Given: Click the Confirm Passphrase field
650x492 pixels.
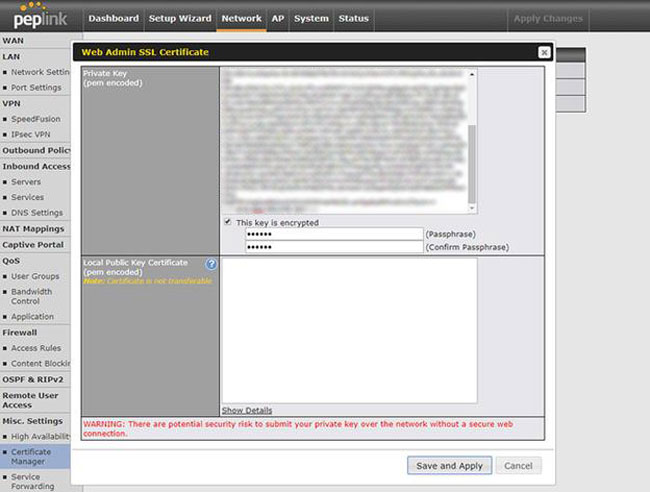Looking at the screenshot, I should (334, 247).
